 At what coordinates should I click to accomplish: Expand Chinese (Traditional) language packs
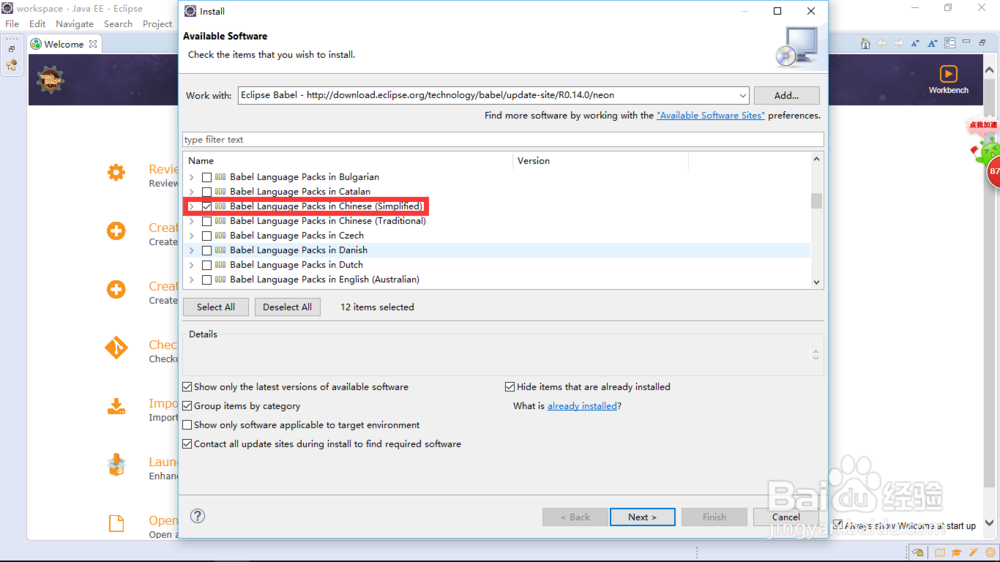coord(191,221)
